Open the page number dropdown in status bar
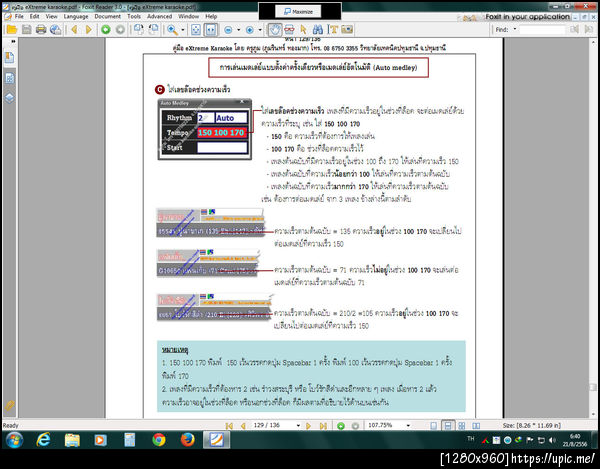Image resolution: width=600 pixels, height=469 pixels. [298, 426]
